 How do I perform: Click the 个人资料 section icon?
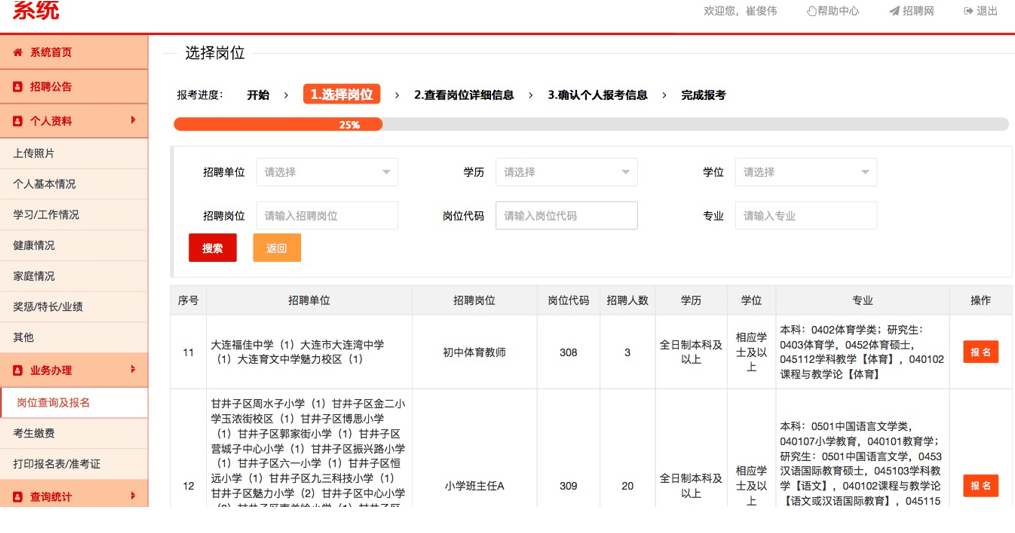click(x=17, y=121)
